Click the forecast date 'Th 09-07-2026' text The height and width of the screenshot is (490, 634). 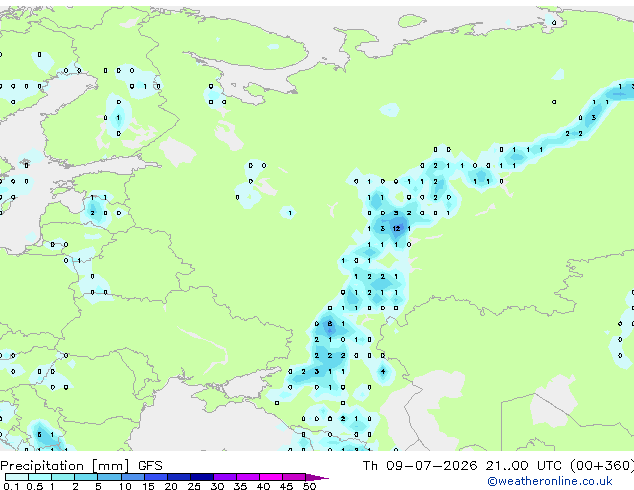coord(420,466)
